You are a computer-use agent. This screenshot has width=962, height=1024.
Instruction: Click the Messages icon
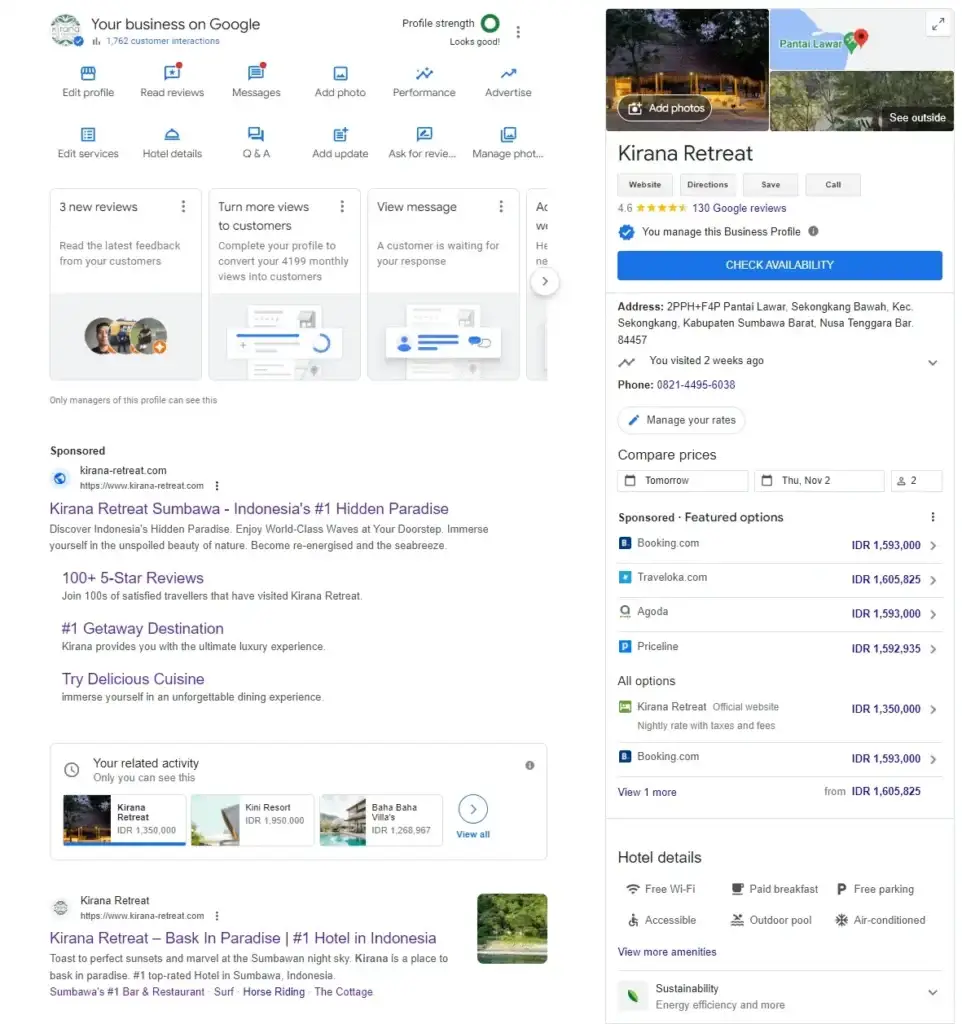tap(255, 74)
